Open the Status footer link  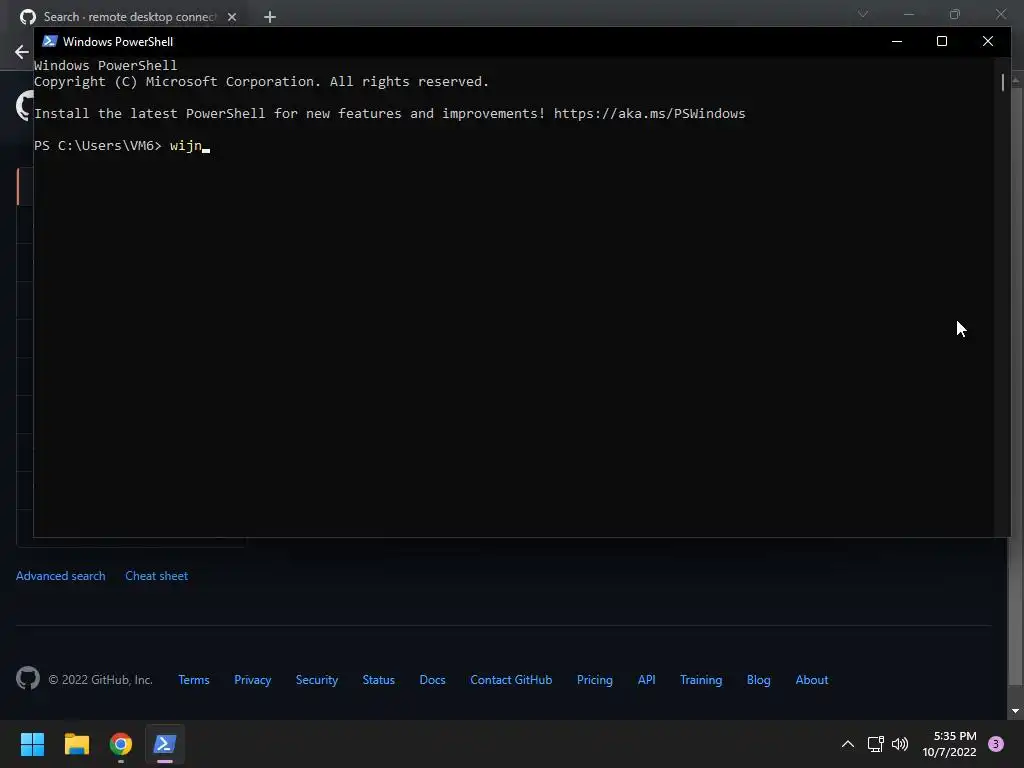(x=379, y=680)
